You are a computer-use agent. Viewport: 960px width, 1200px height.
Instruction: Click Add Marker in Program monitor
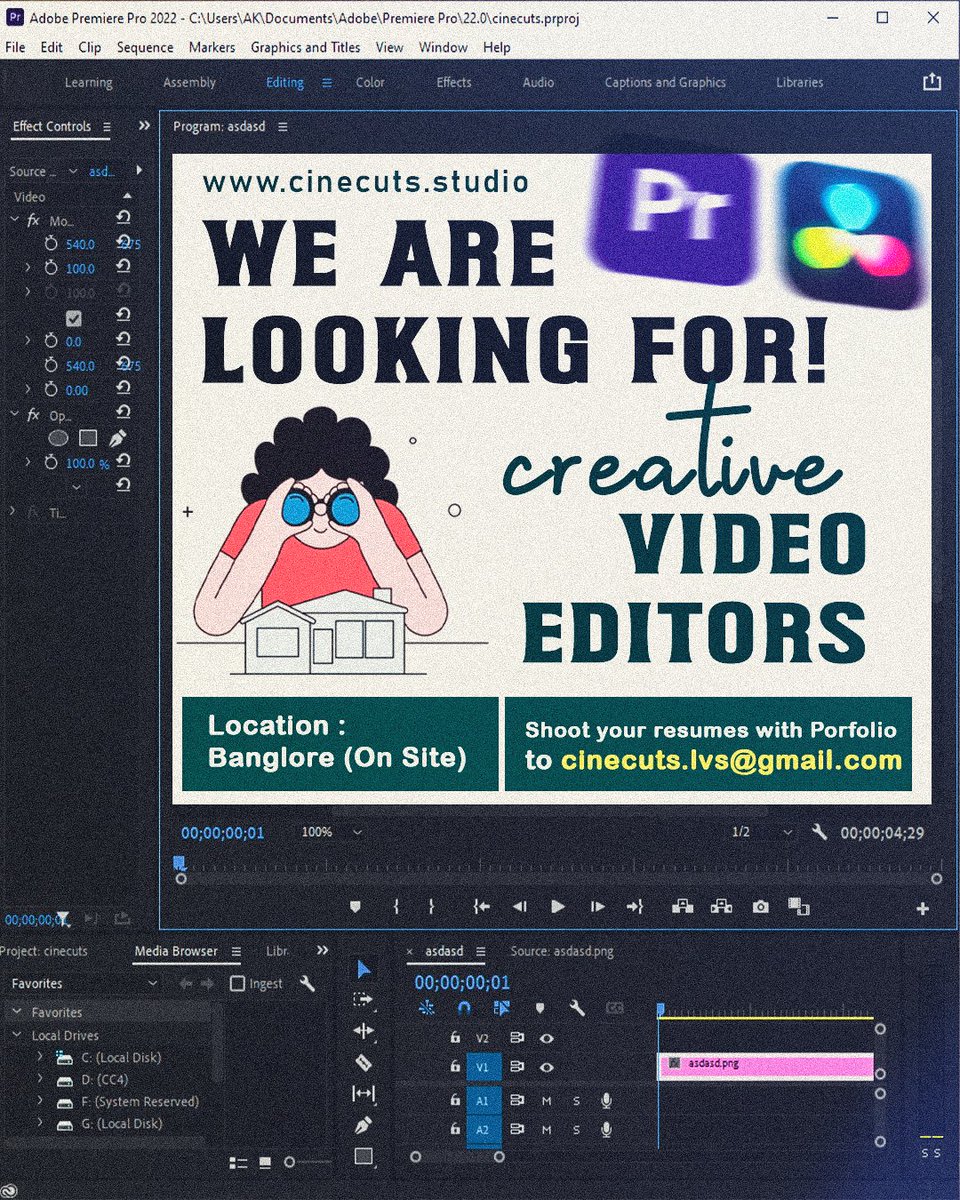(x=355, y=907)
